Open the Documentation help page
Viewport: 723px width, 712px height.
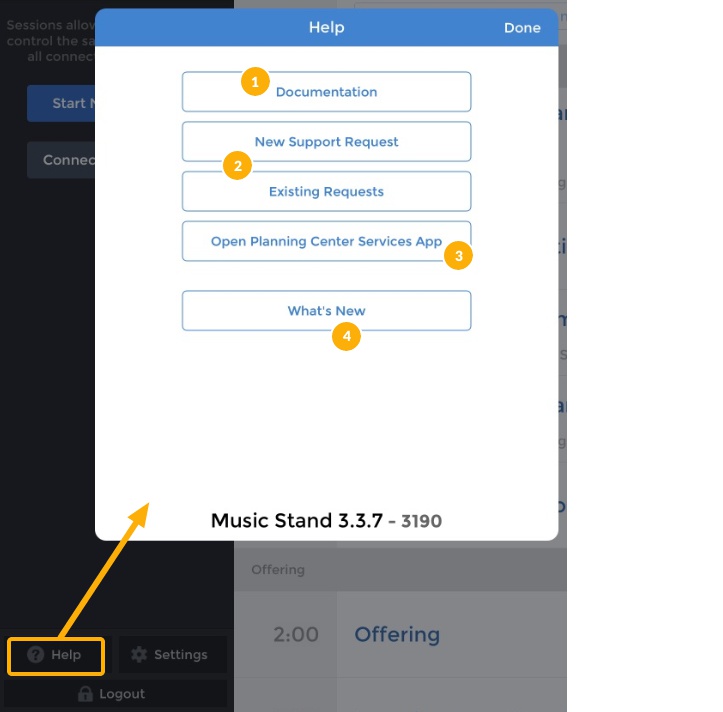point(326,92)
